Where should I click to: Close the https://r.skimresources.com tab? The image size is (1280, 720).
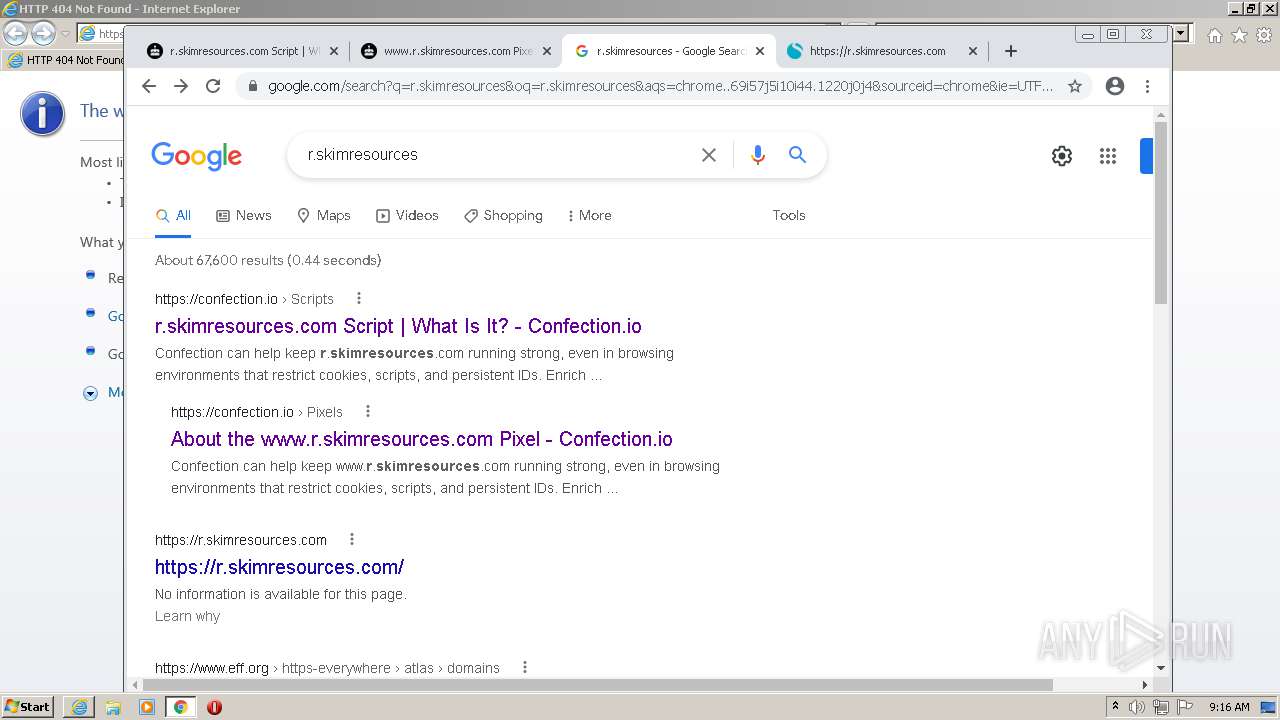[973, 51]
